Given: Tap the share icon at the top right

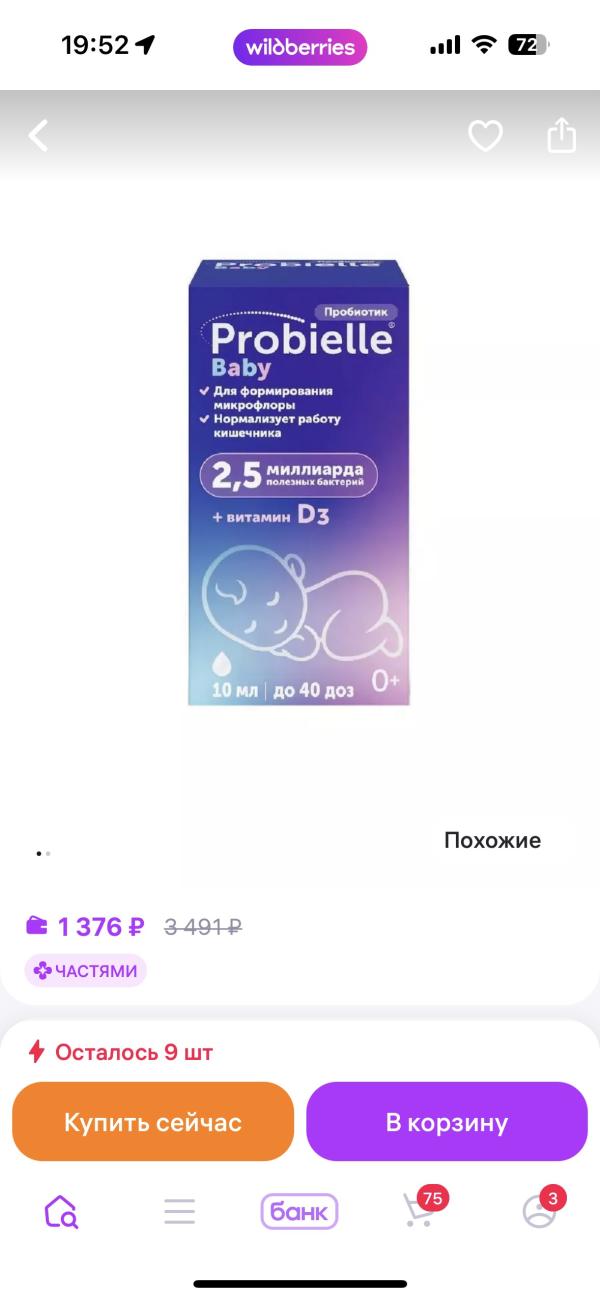Looking at the screenshot, I should point(562,135).
